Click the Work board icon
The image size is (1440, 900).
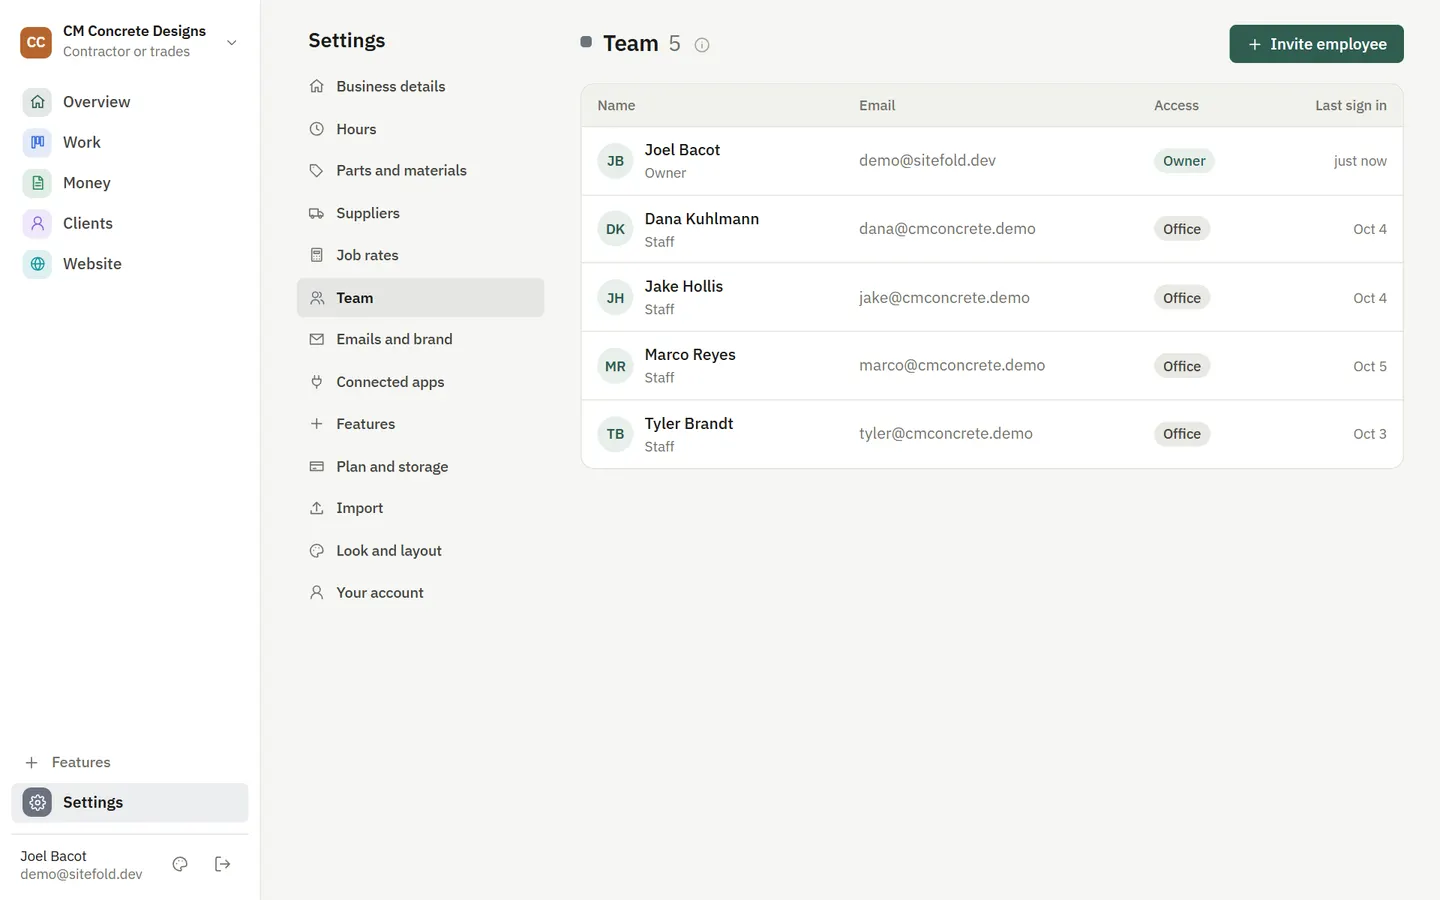(x=37, y=142)
